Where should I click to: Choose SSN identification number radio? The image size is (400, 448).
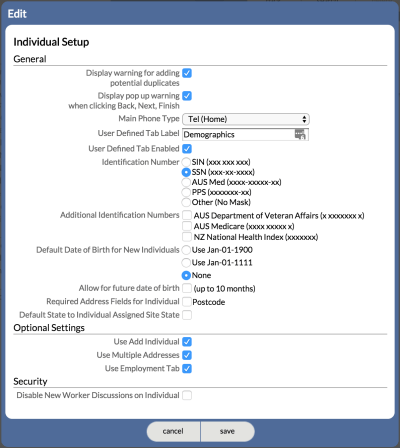coord(186,172)
